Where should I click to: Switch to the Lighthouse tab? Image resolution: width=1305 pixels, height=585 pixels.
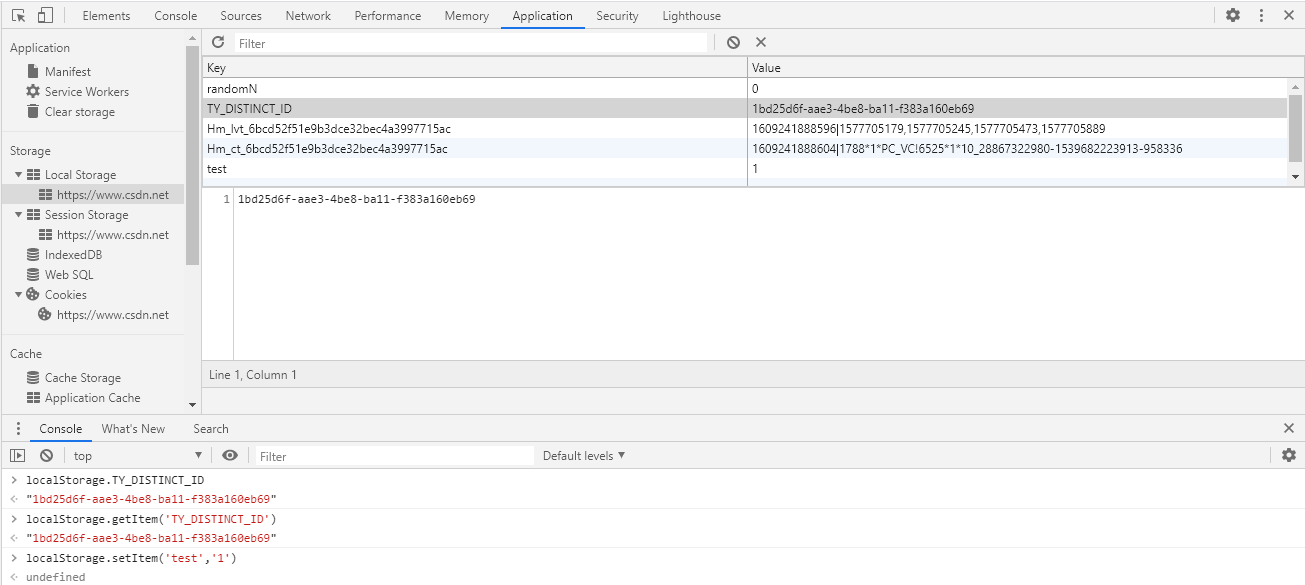[x=691, y=16]
